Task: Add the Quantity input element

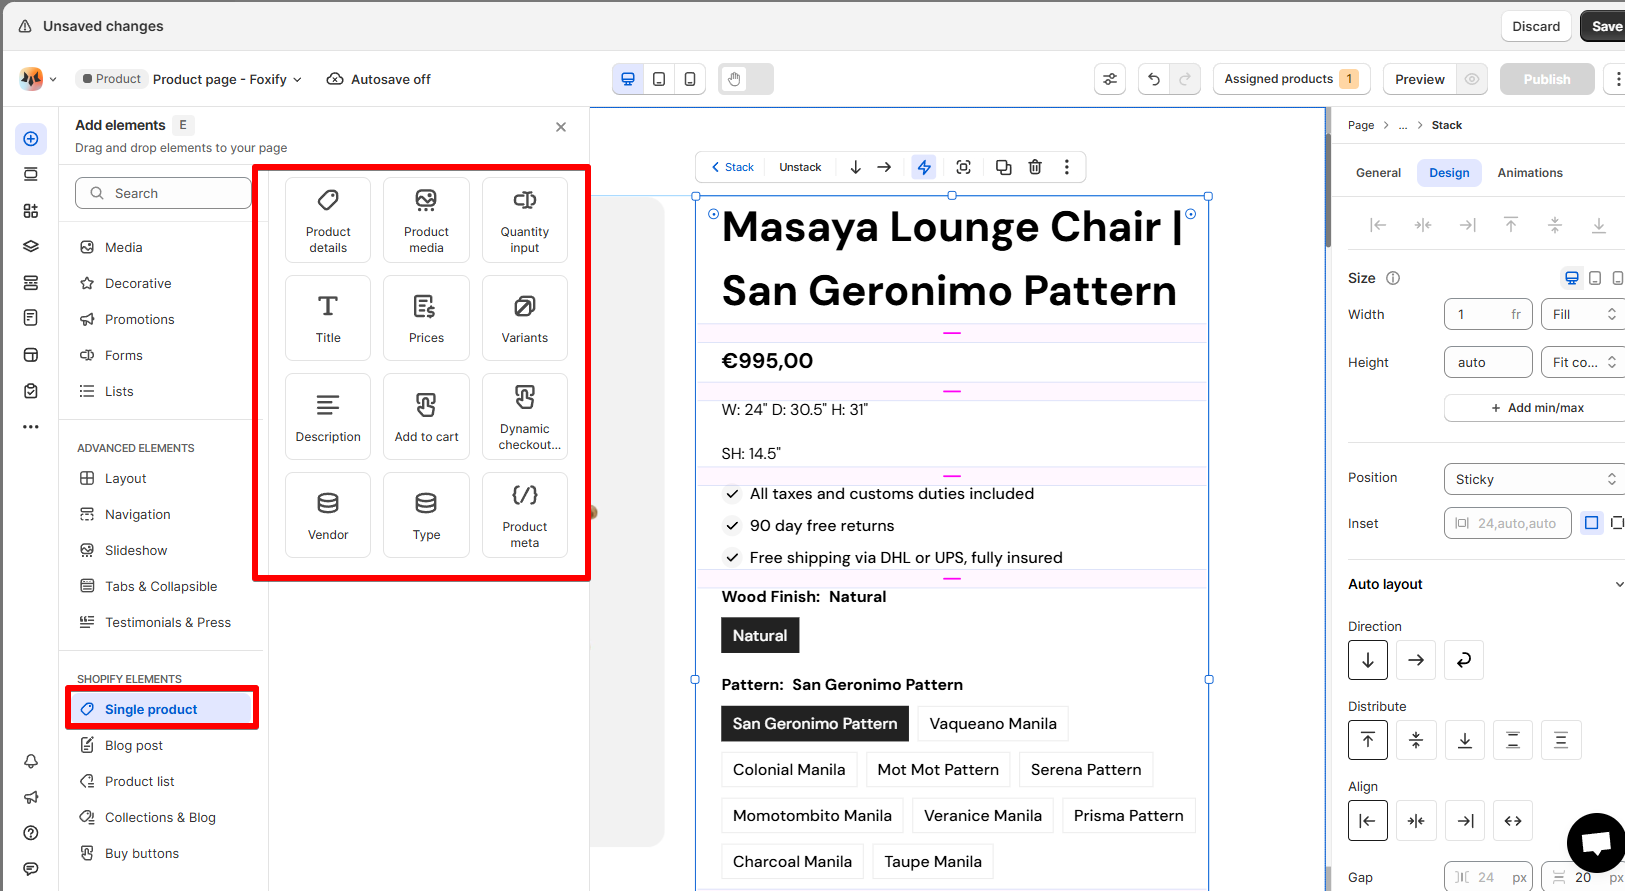Action: 525,220
